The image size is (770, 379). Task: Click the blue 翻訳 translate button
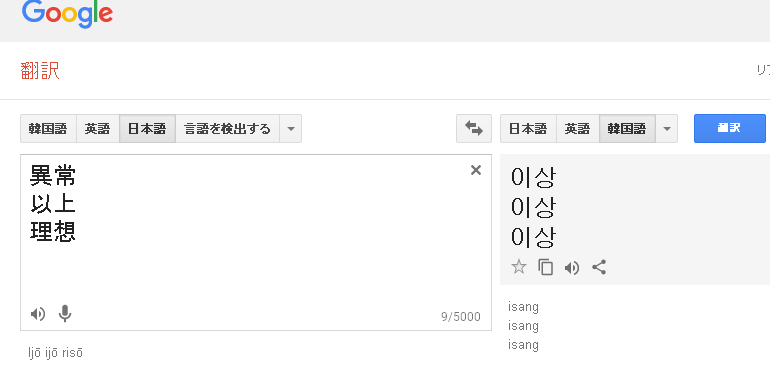pyautogui.click(x=730, y=129)
